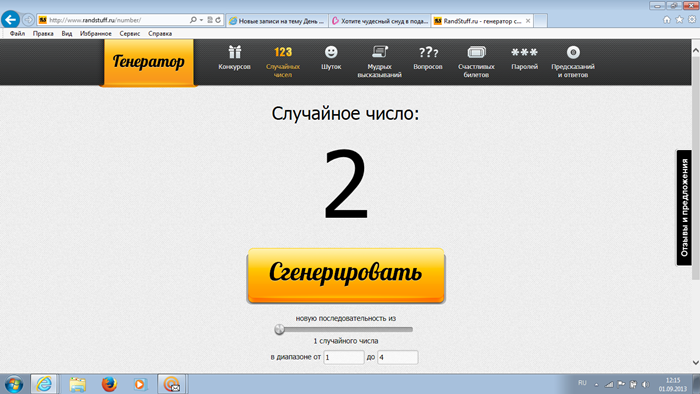The width and height of the screenshot is (700, 394).
Task: Click the network signal tray icon
Action: (x=609, y=384)
